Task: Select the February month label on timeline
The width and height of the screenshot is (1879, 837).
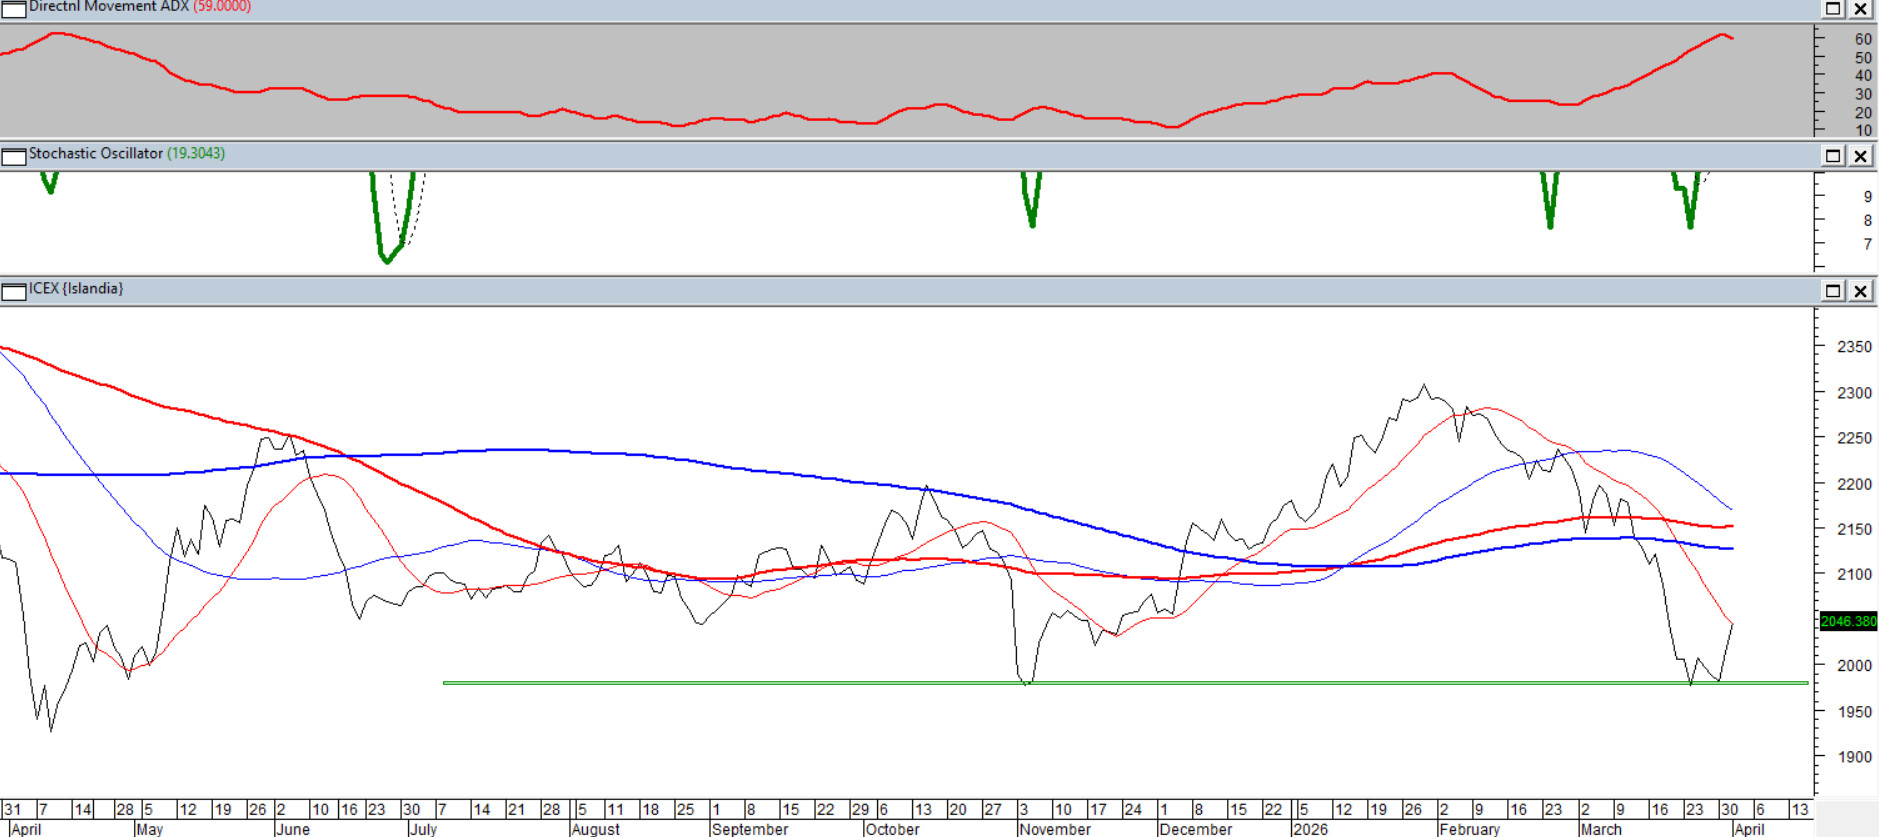Action: [x=1469, y=829]
